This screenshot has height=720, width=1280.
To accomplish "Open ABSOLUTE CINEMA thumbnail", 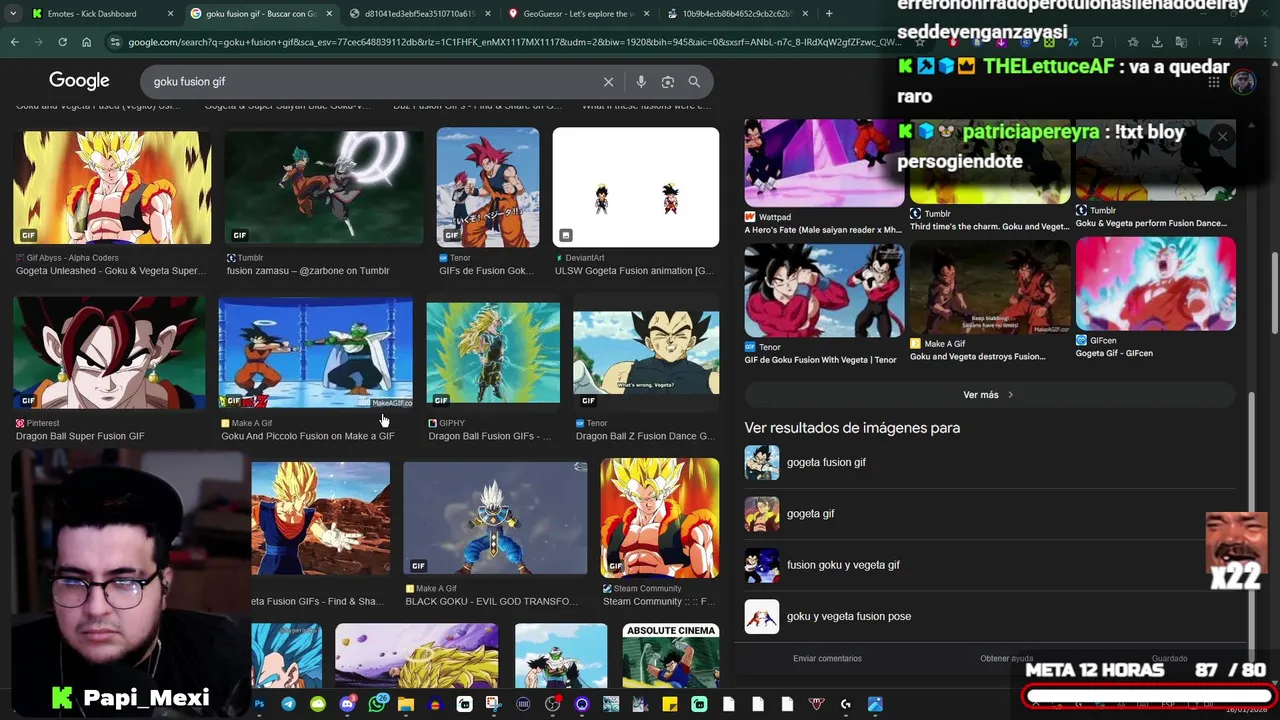I will (671, 656).
